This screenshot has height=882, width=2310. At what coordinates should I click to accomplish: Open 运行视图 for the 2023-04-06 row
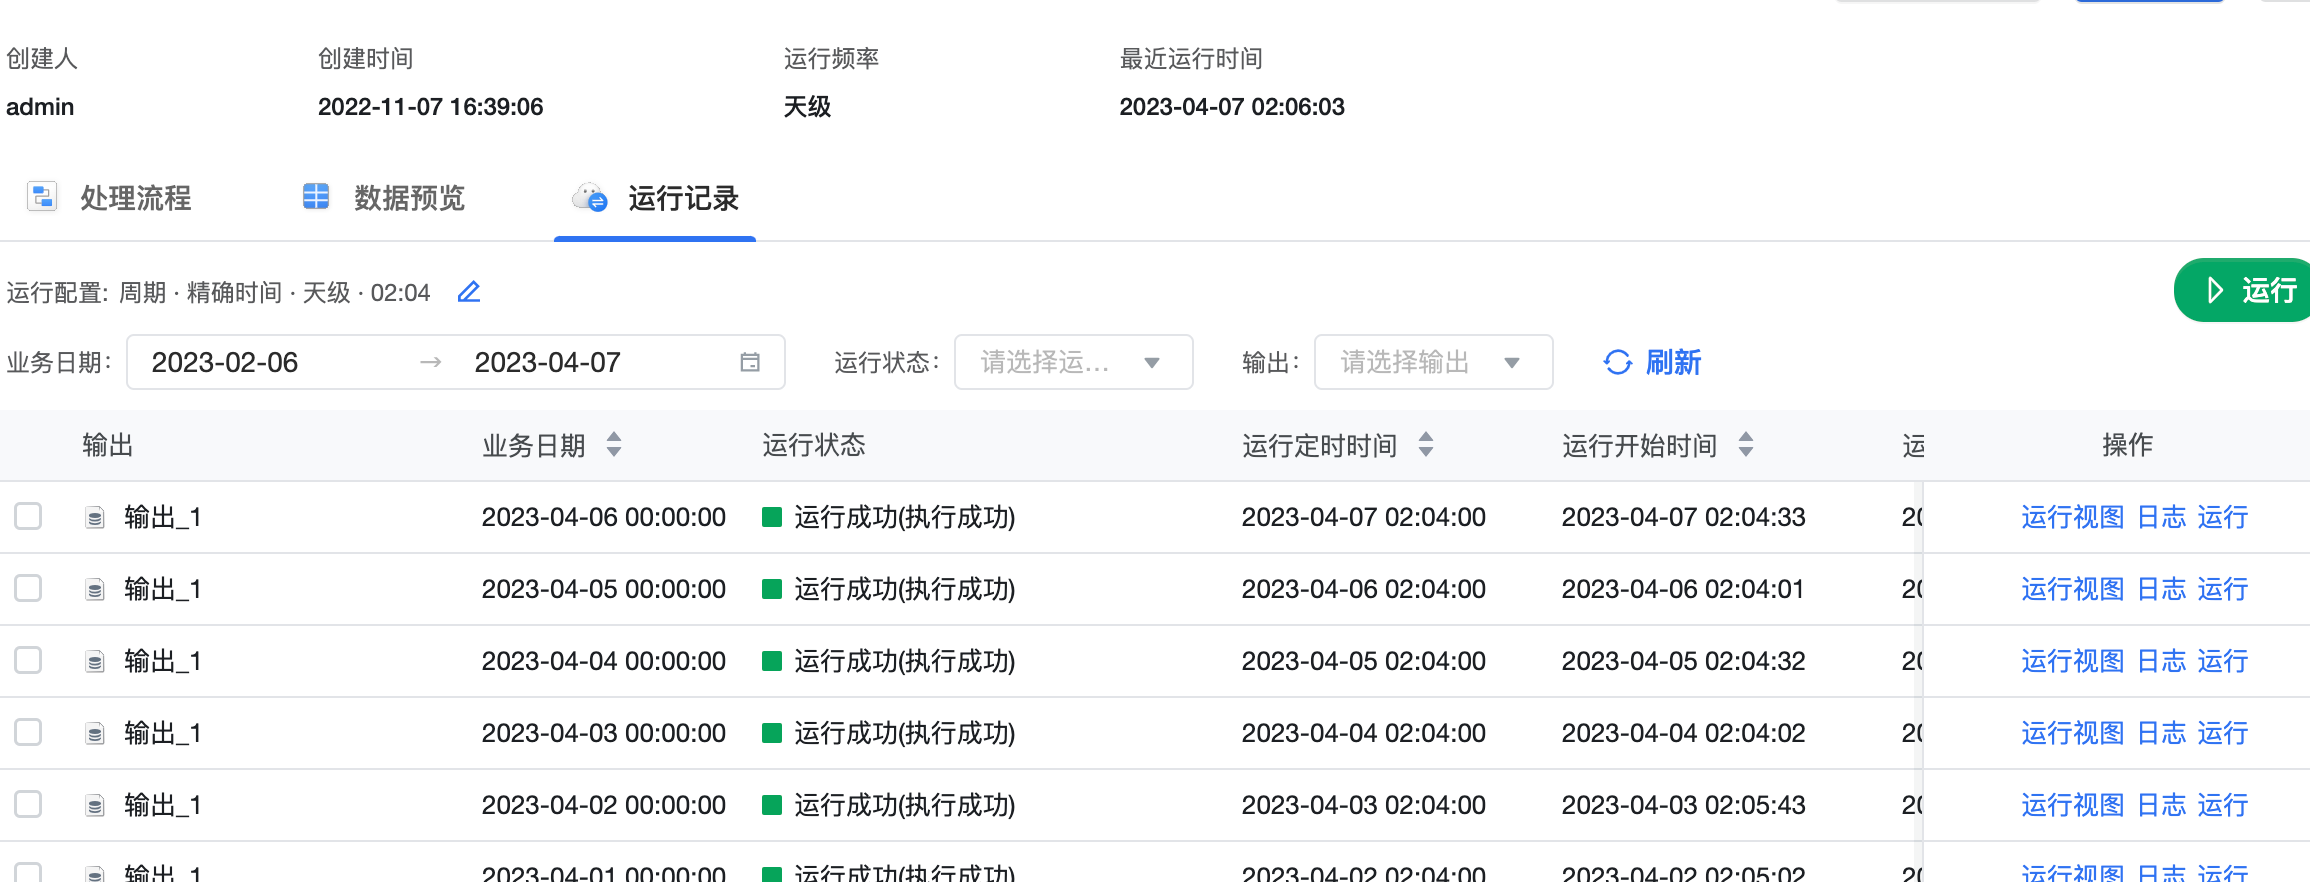coord(2072,517)
